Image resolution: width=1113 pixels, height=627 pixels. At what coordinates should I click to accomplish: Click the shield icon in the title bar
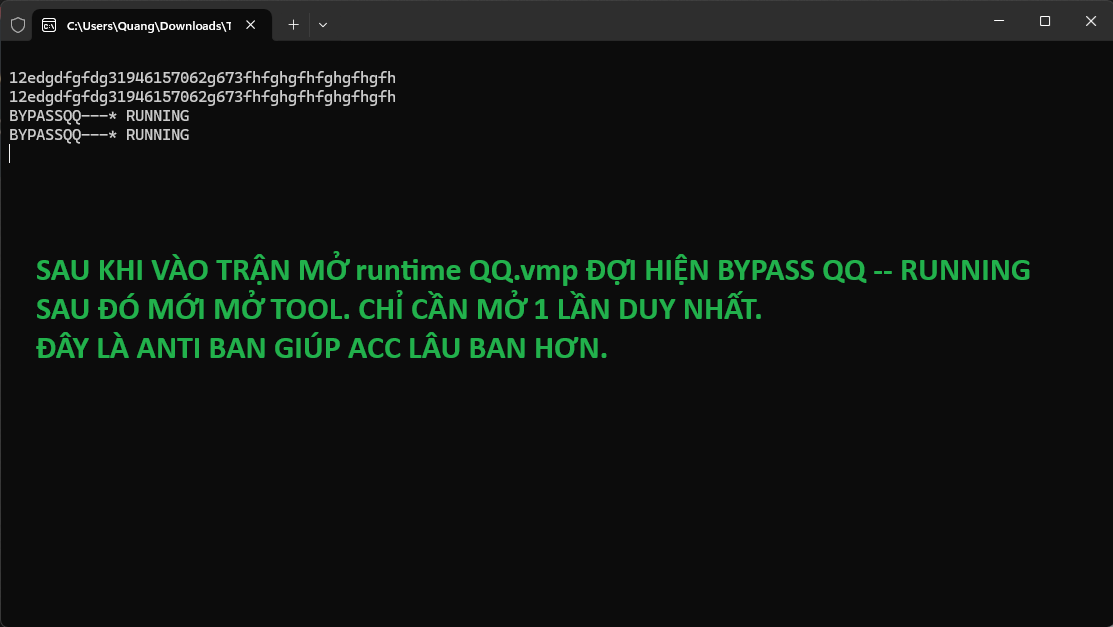point(18,26)
